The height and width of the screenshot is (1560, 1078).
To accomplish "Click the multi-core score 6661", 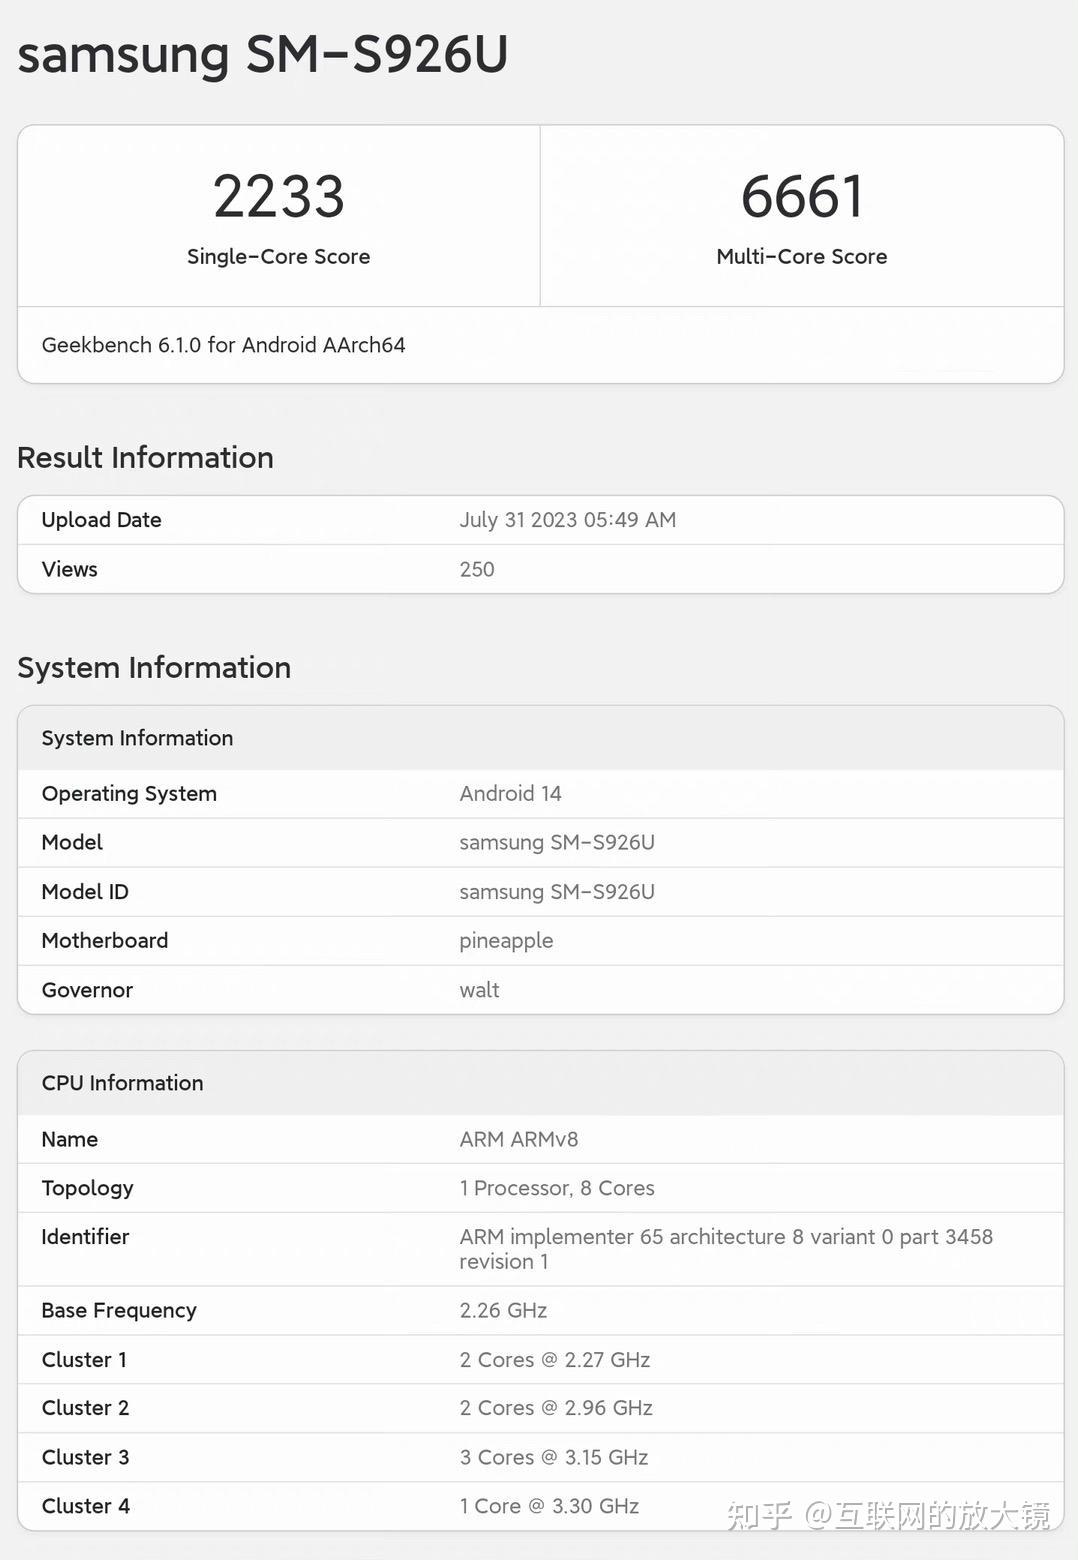I will point(801,196).
